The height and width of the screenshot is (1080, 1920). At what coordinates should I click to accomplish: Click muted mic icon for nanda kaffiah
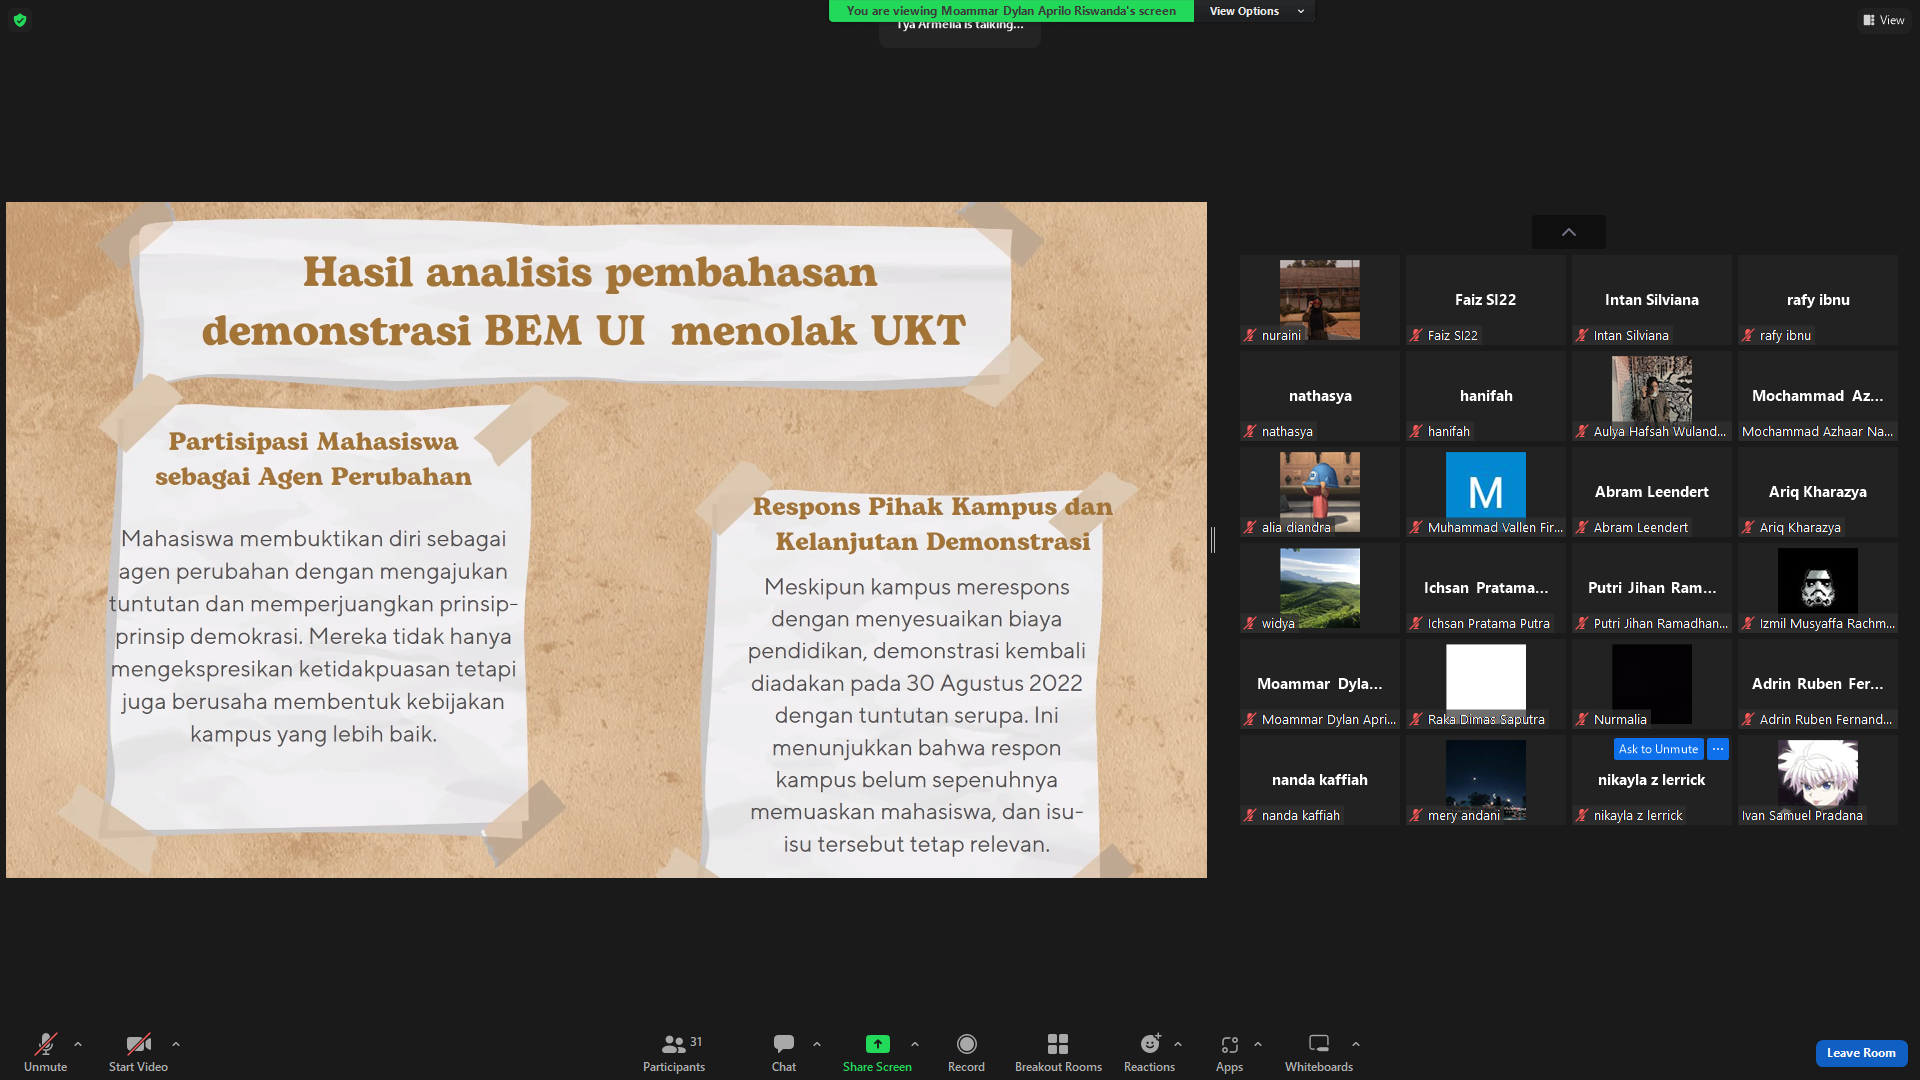click(1250, 816)
